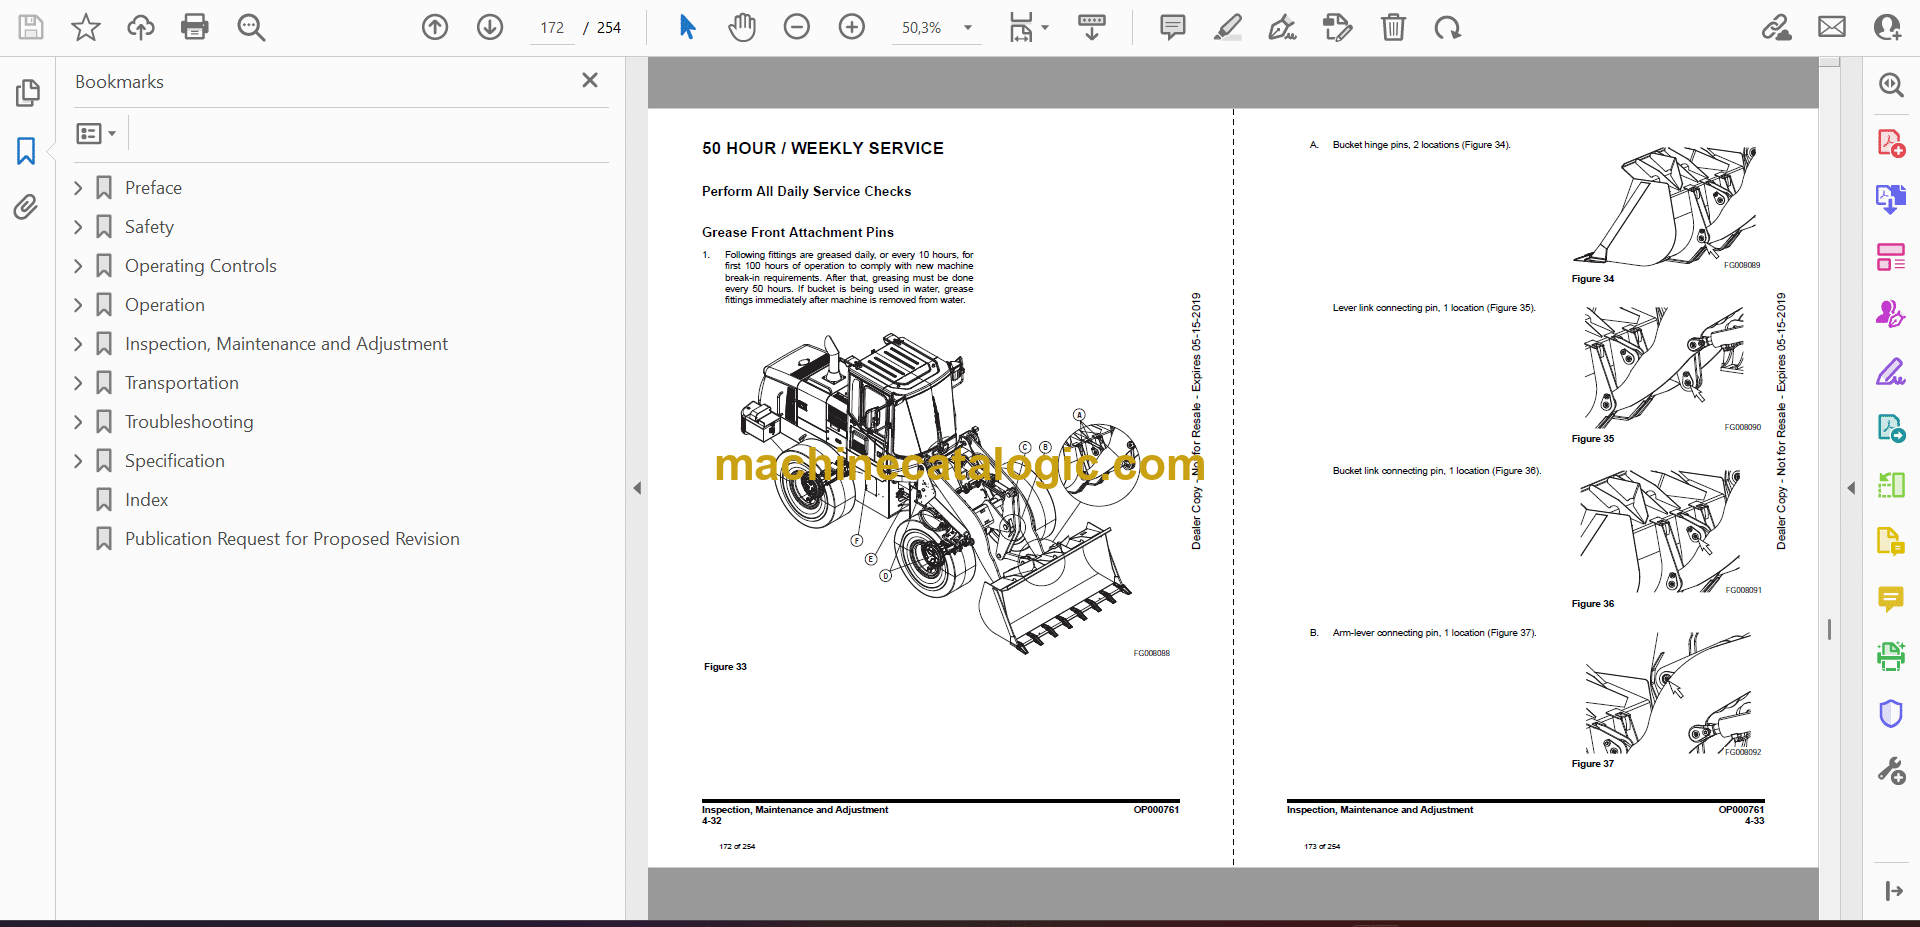Select the Highlight text tool
Image resolution: width=1920 pixels, height=927 pixels.
pyautogui.click(x=1227, y=27)
